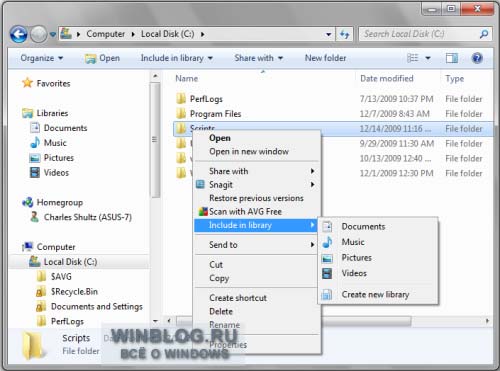Click Computer in the address breadcrumb
The image size is (500, 371).
coord(105,34)
